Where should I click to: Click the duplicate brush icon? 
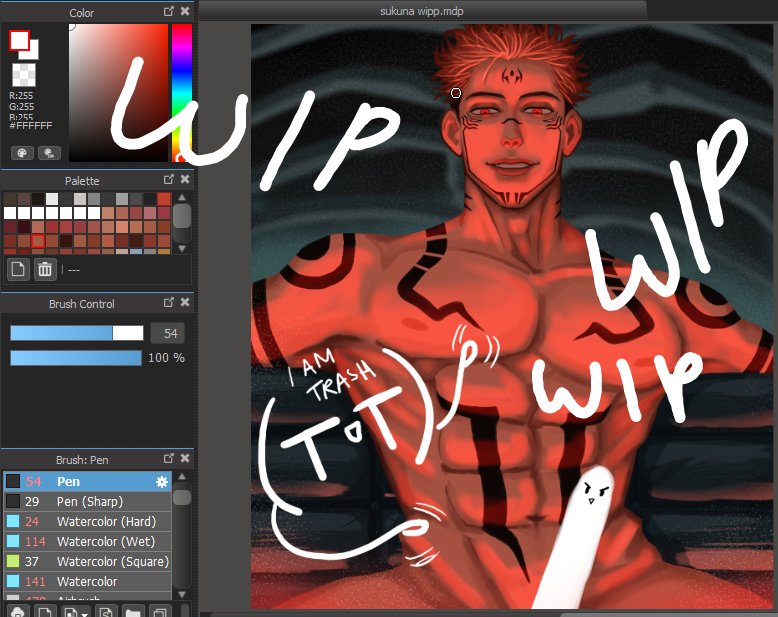click(160, 611)
